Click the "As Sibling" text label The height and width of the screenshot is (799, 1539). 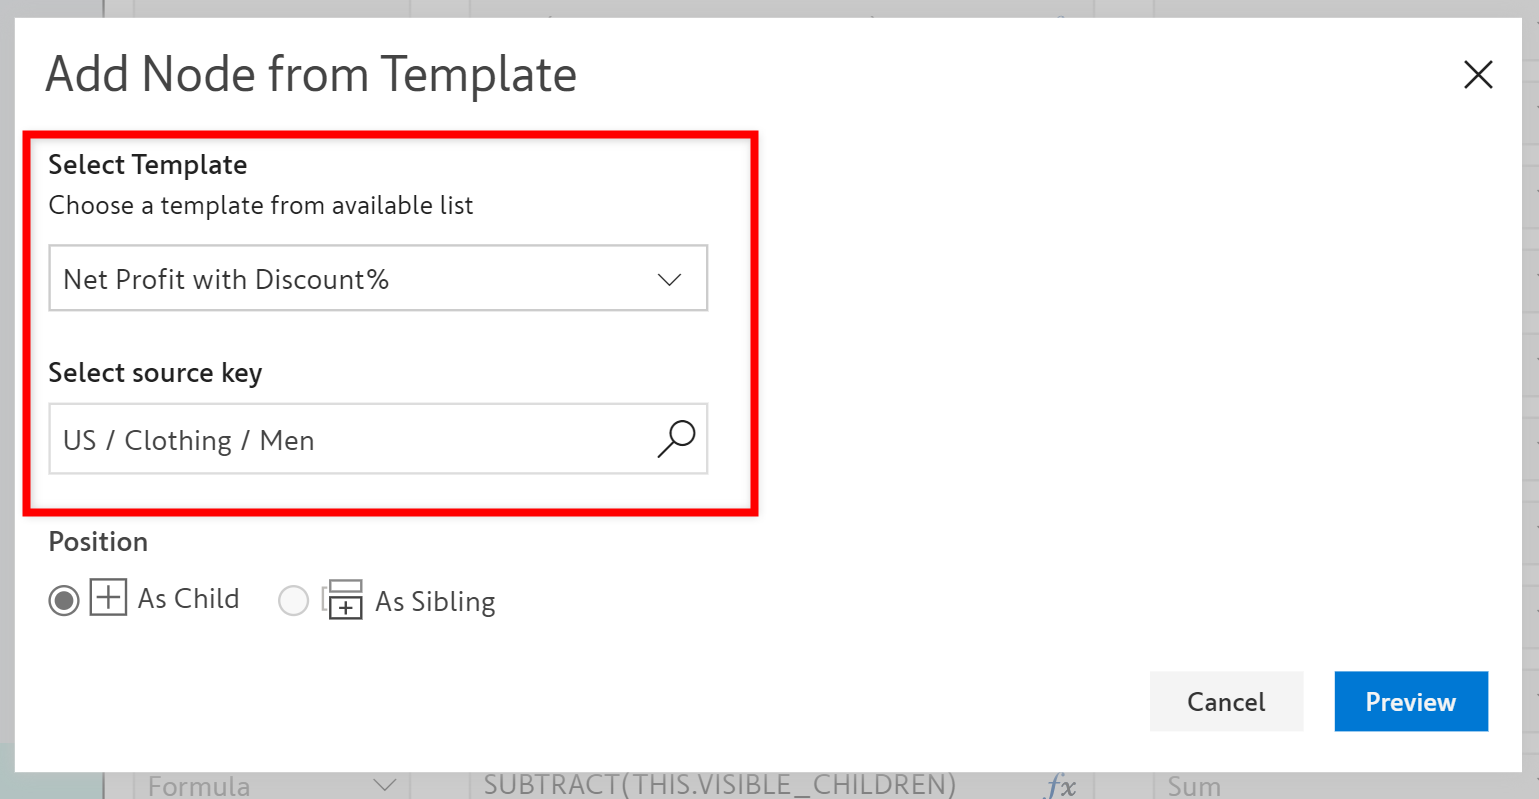[435, 601]
